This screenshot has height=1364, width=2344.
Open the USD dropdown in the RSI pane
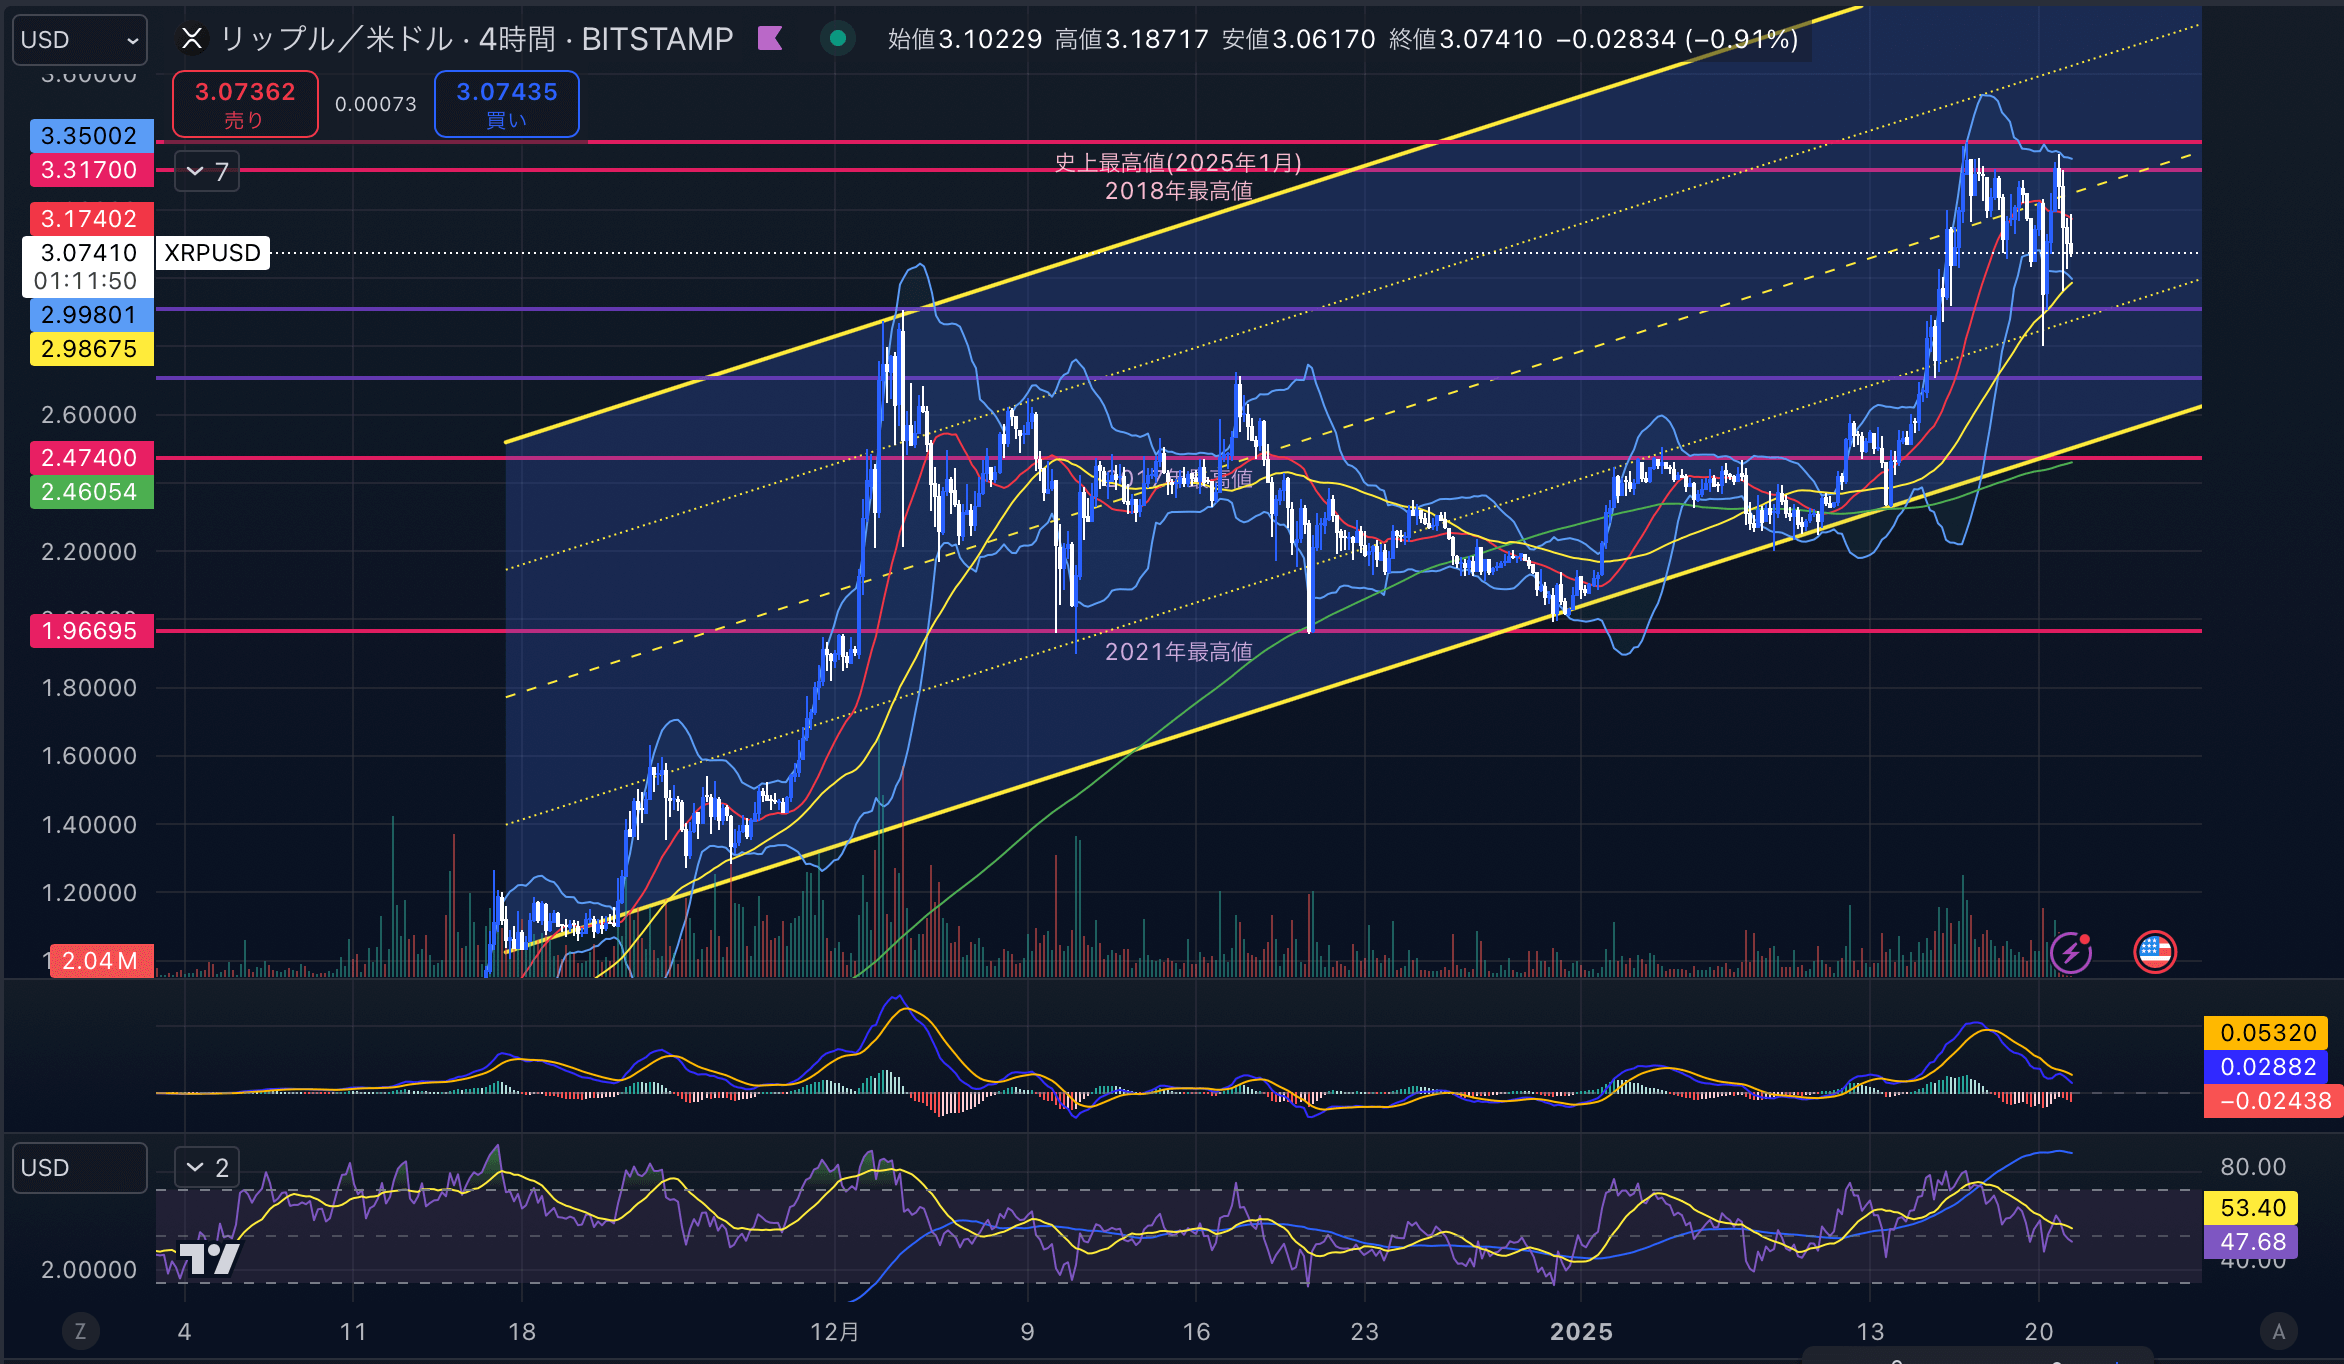click(x=80, y=1168)
